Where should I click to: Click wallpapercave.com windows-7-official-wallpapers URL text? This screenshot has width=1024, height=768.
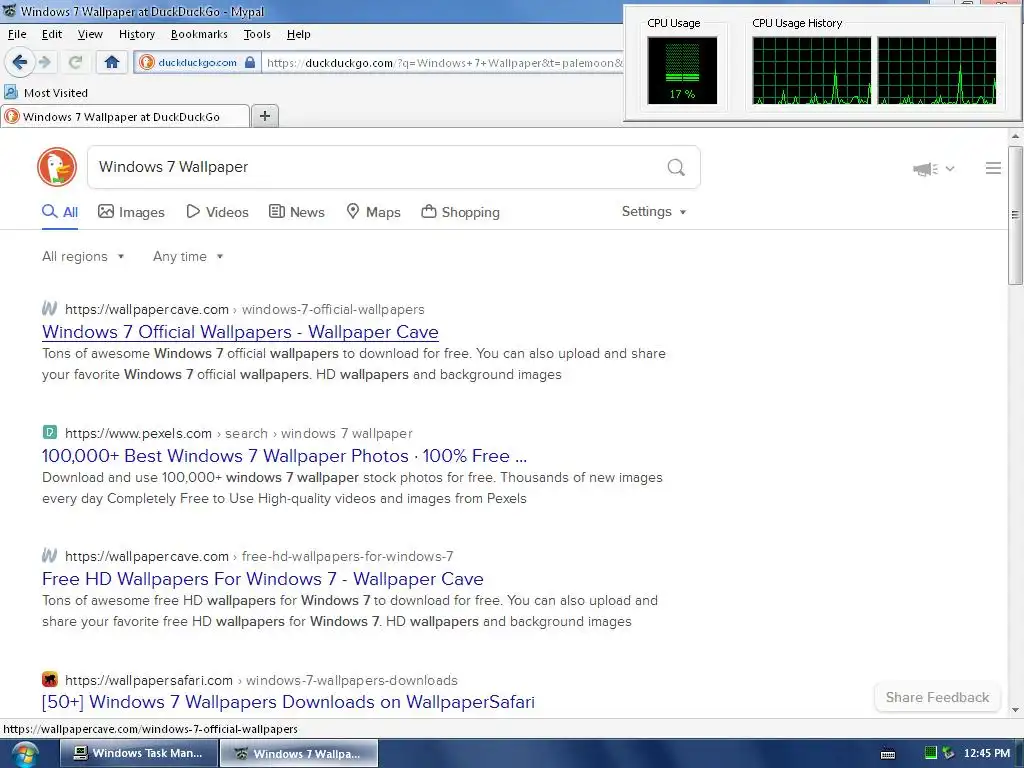pyautogui.click(x=244, y=309)
